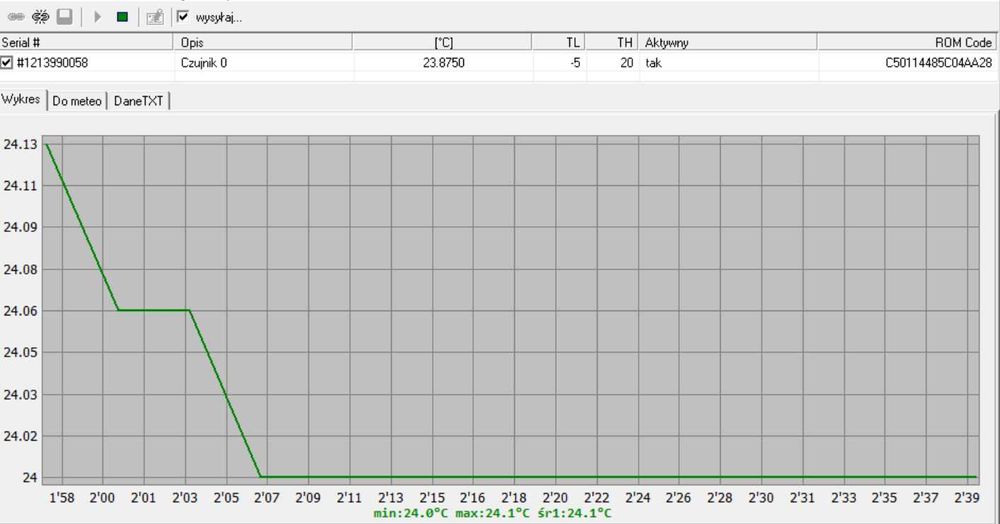Select the Czujnik 0 description cell

203,62
